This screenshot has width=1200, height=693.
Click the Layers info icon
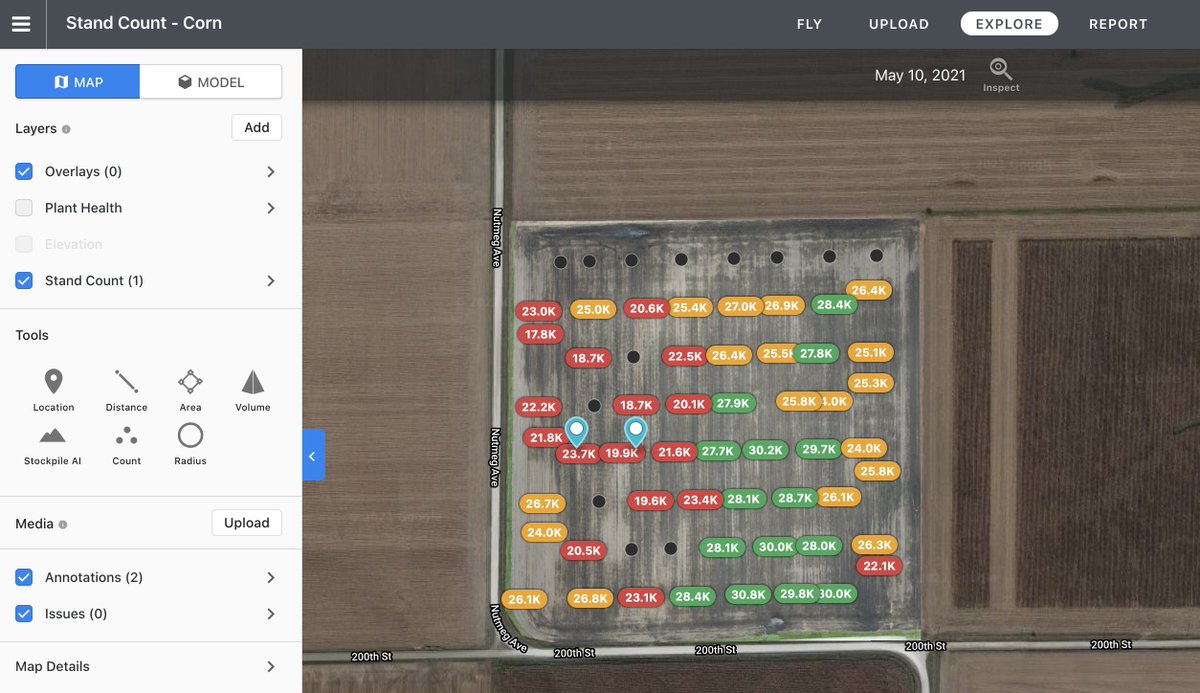click(66, 129)
